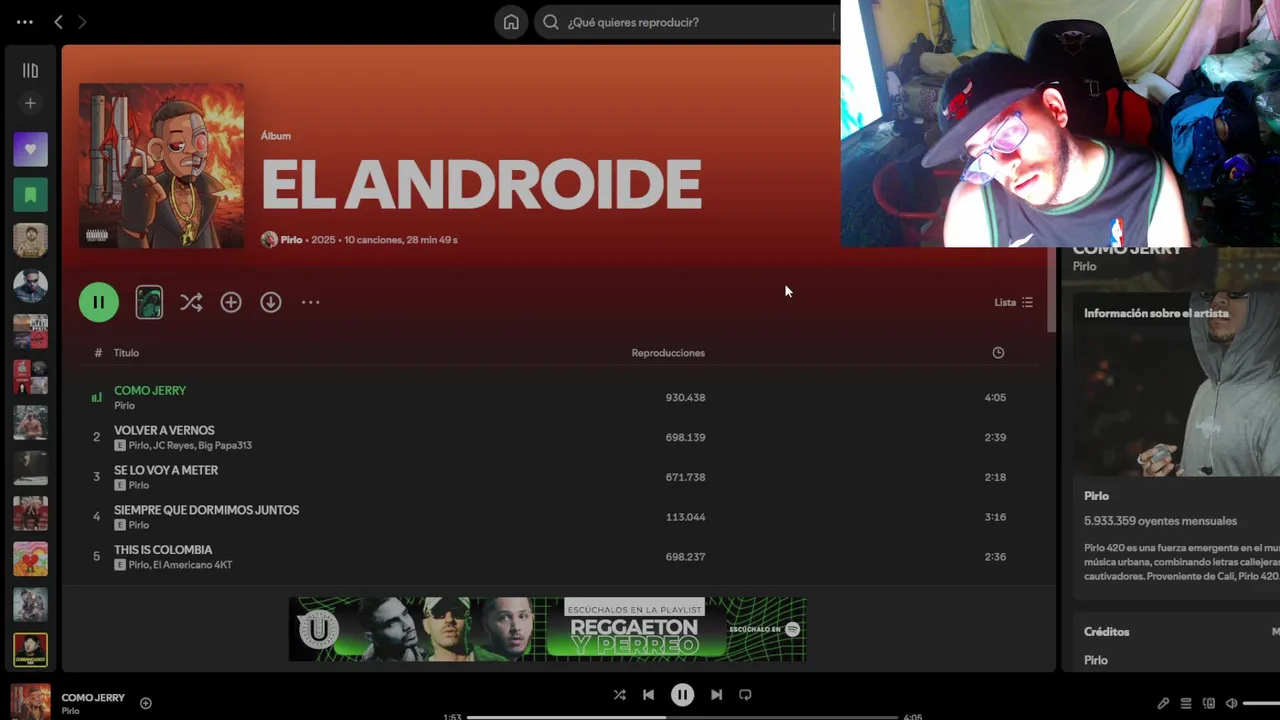Create a playlist with the plus icon
The image size is (1280, 720).
30,103
